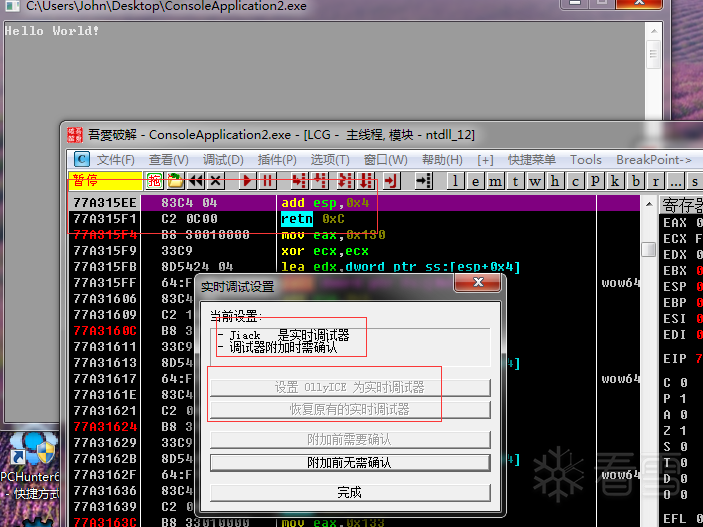Image resolution: width=703 pixels, height=527 pixels.
Task: Click the disassembly pane scrollbar thumb
Action: point(649,249)
